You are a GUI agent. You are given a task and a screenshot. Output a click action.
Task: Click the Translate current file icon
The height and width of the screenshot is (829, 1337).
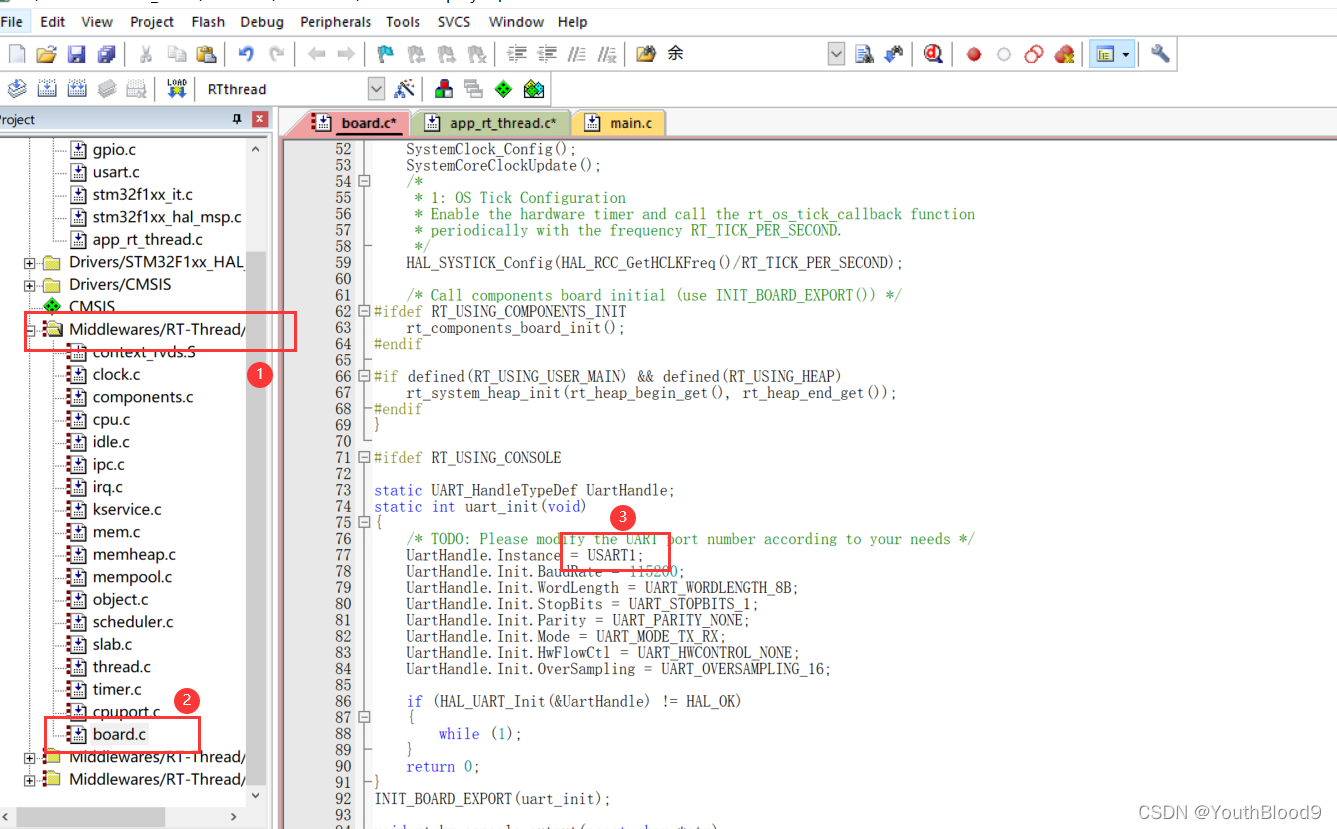click(17, 89)
